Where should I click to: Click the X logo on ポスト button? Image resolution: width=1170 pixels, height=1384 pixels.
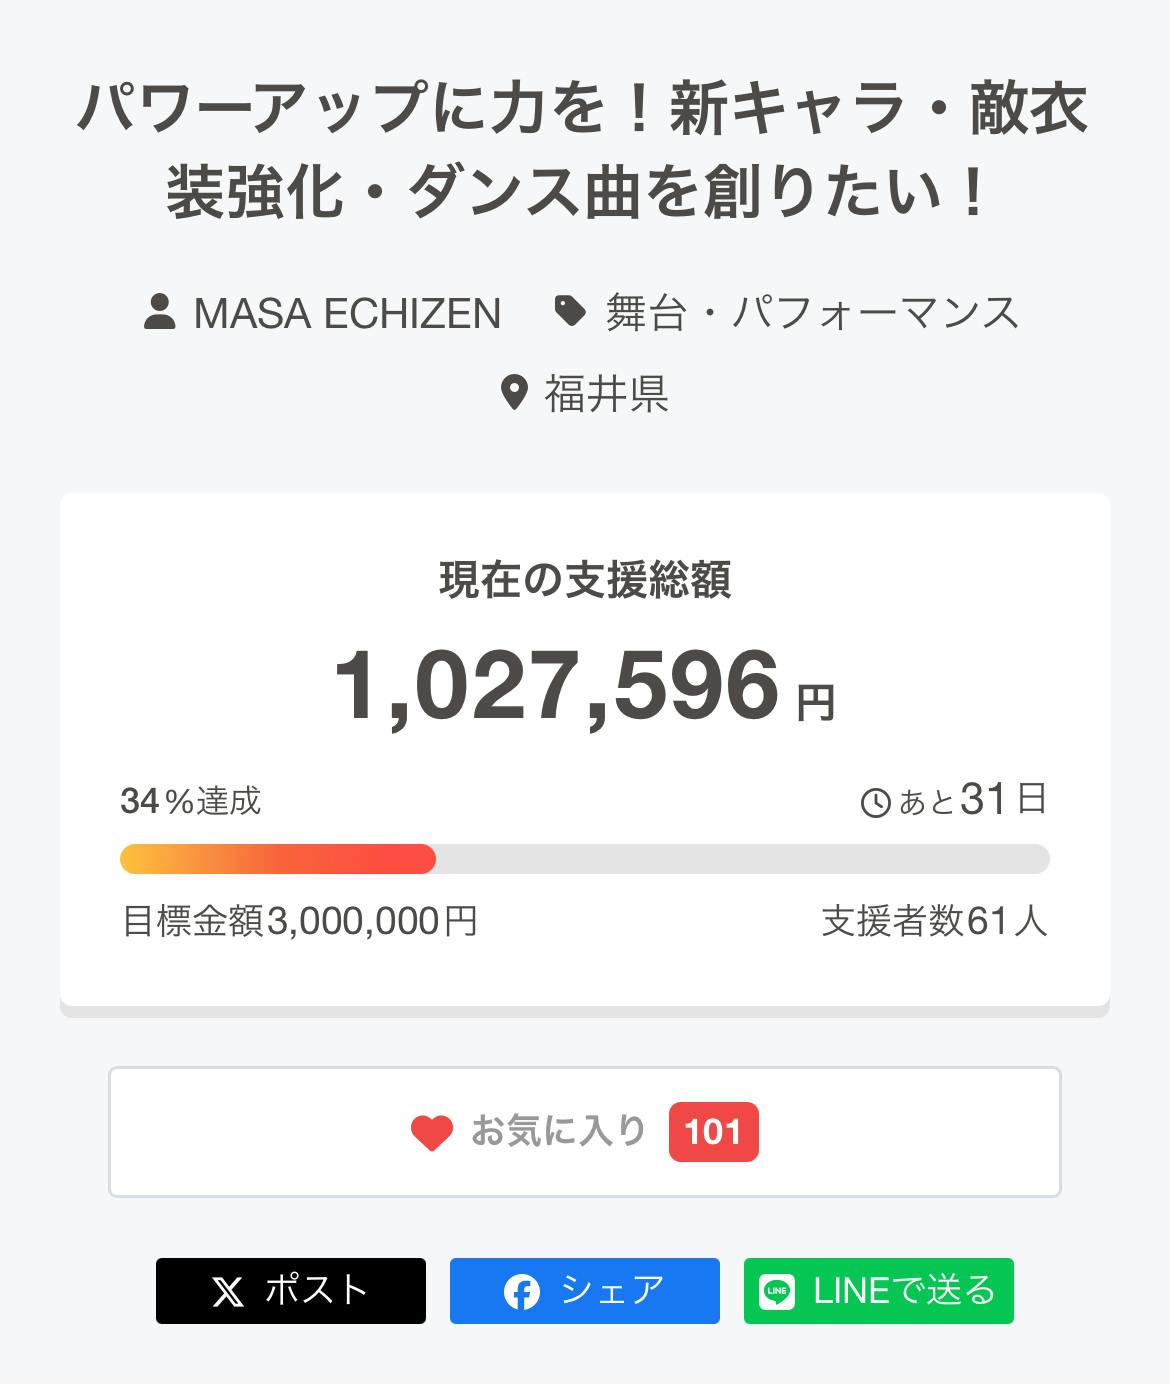pyautogui.click(x=228, y=1292)
